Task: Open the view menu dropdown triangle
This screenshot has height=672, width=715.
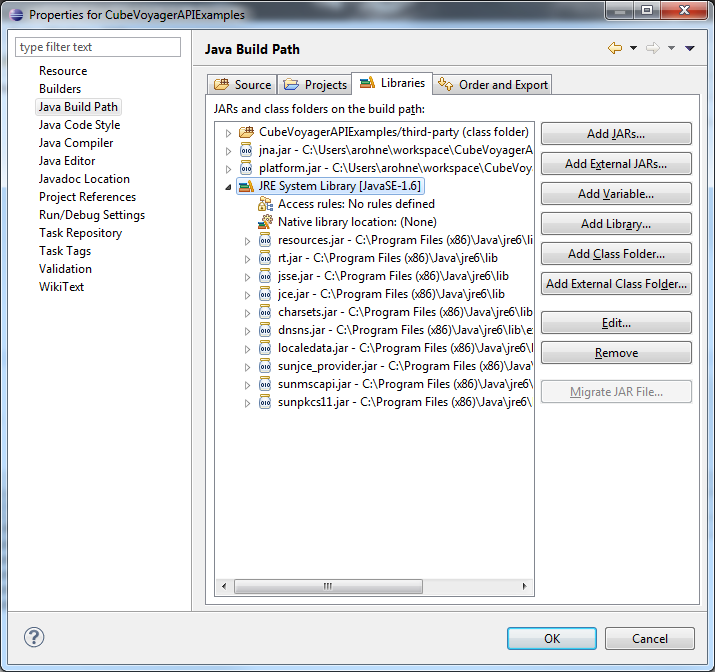Action: (x=690, y=48)
